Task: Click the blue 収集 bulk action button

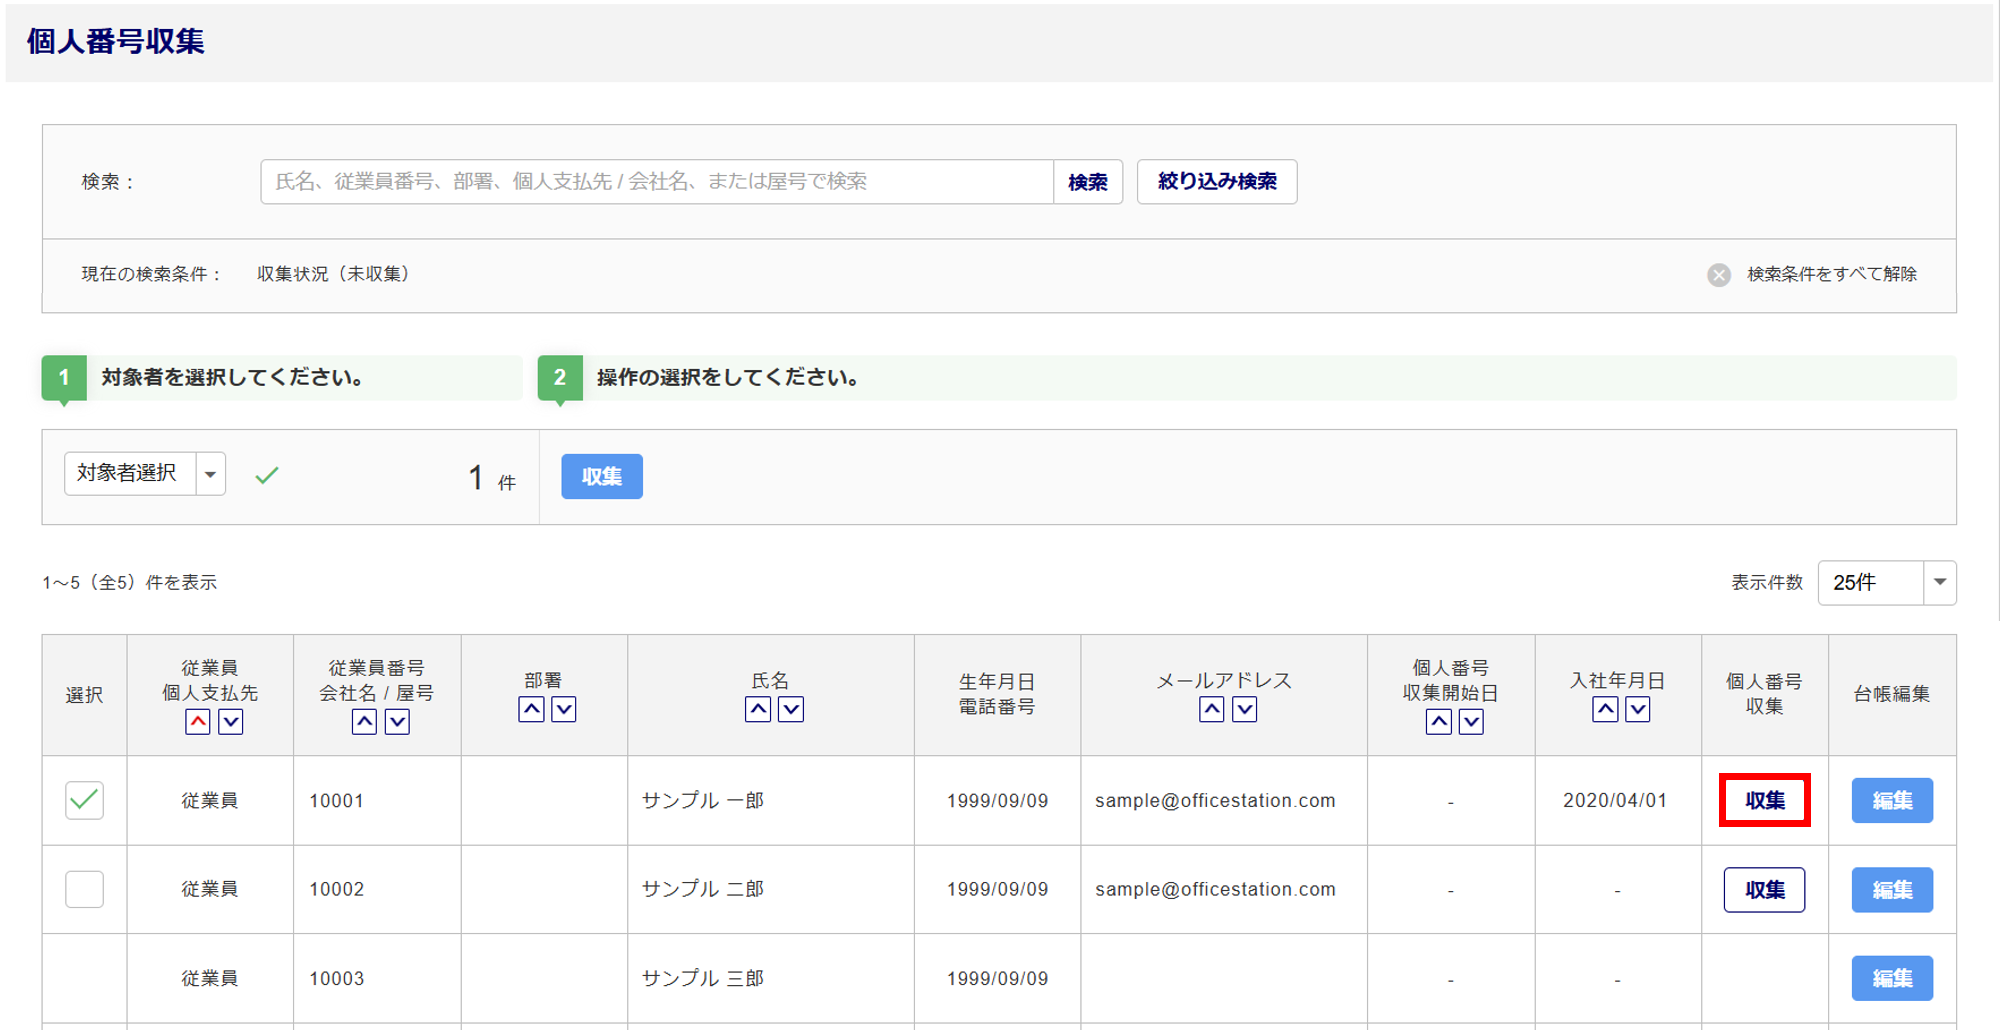Action: click(x=602, y=476)
